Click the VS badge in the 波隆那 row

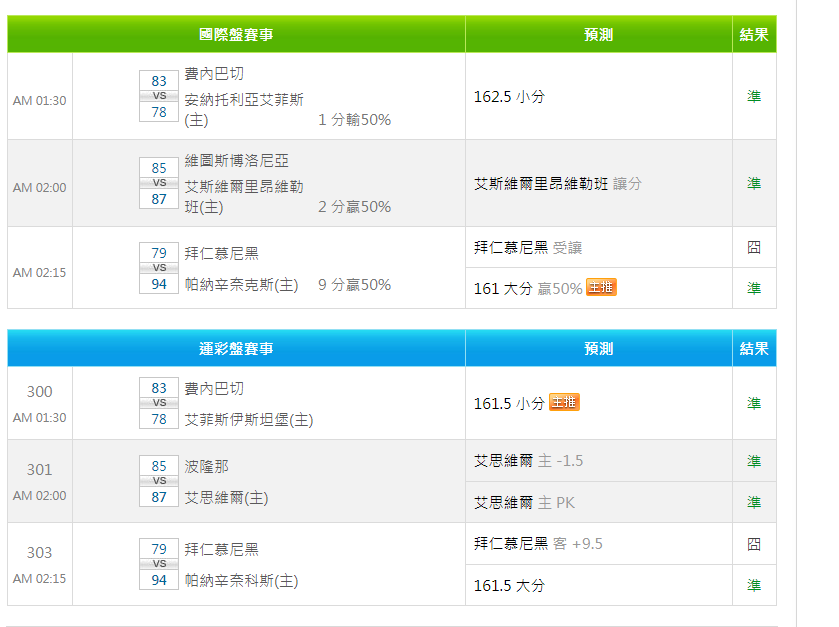click(x=159, y=481)
